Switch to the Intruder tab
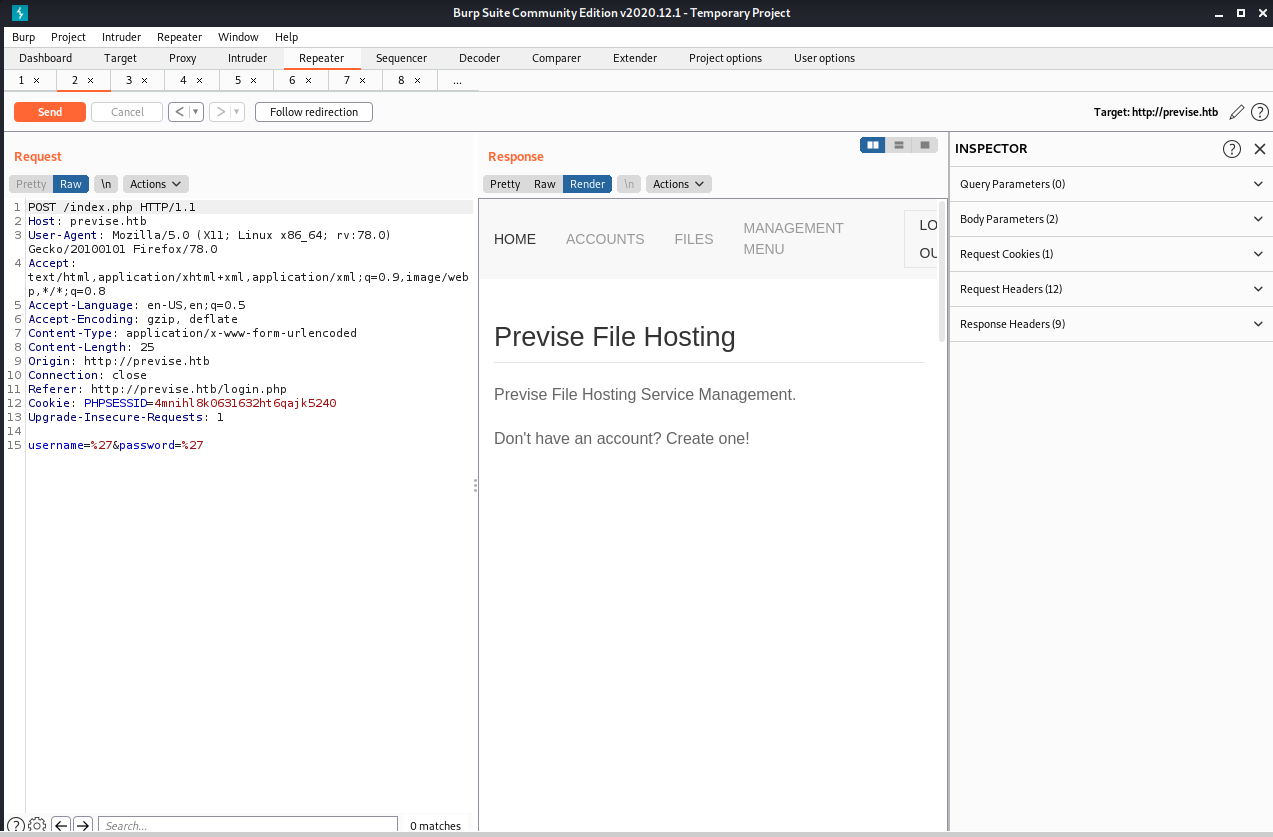 coord(247,58)
